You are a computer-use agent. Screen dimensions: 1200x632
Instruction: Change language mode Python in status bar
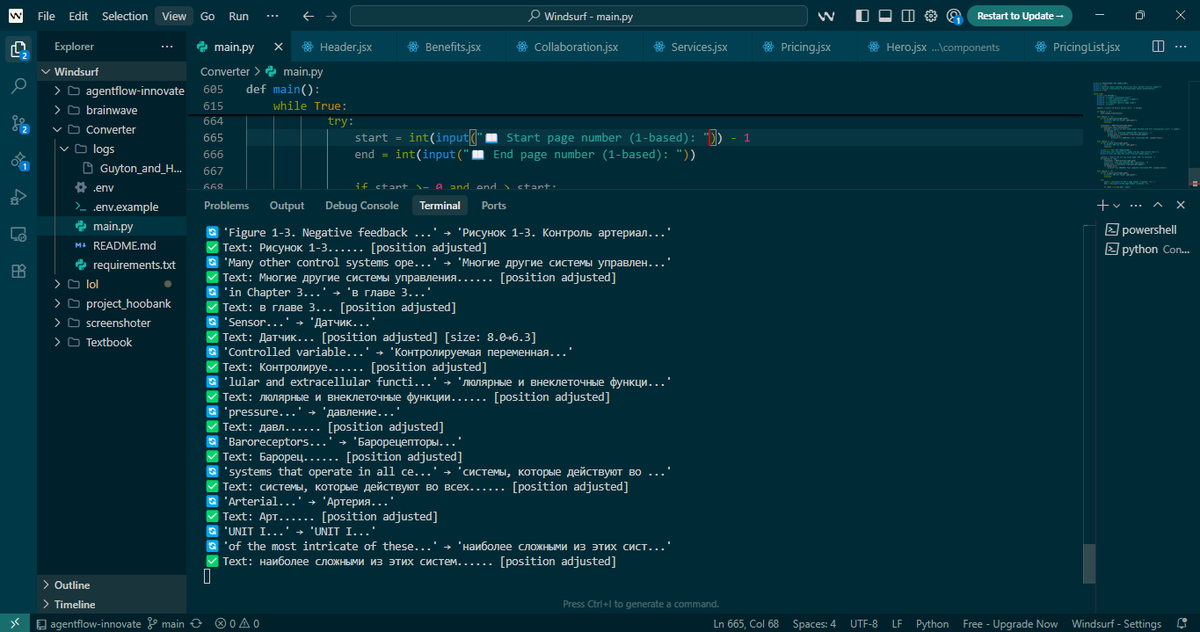point(932,623)
